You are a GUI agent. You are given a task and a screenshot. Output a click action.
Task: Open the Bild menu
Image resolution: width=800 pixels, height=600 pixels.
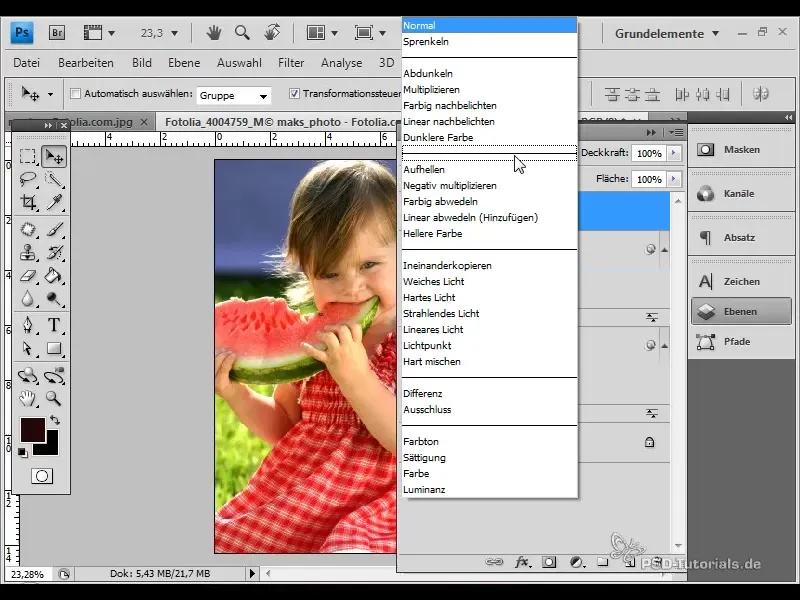pos(142,63)
